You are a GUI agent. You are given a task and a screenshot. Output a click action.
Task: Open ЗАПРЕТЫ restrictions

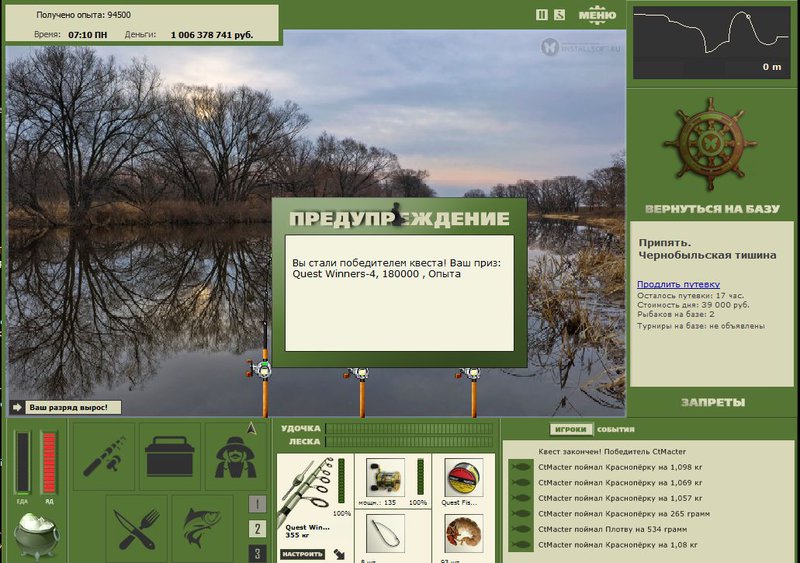pos(713,402)
